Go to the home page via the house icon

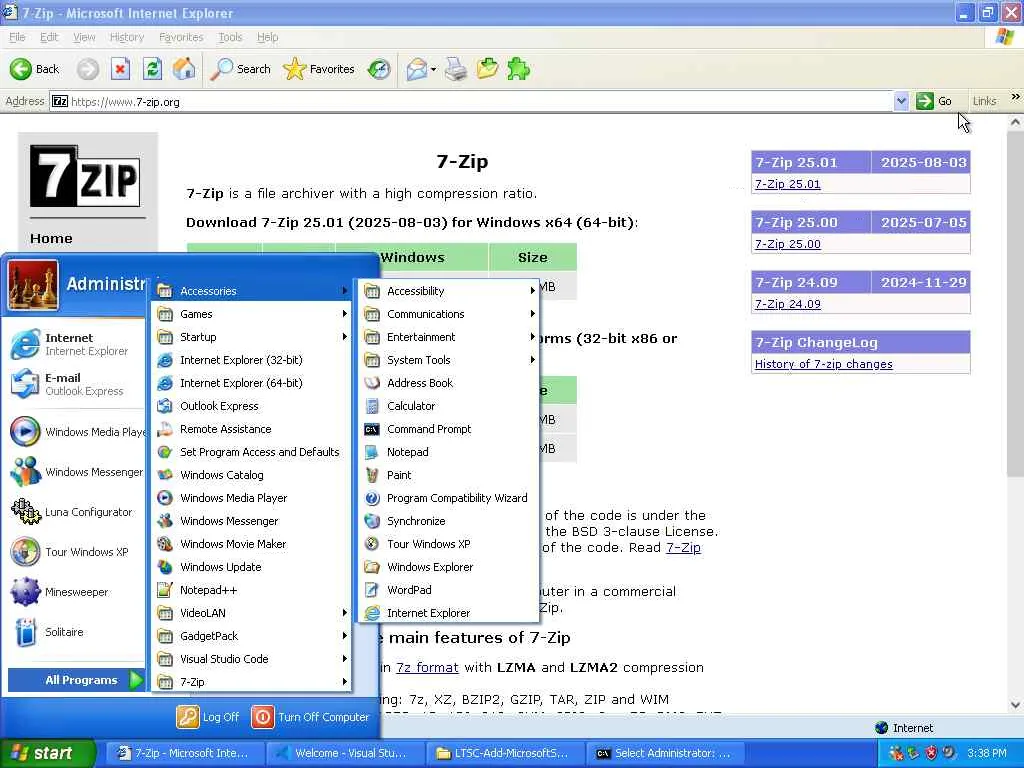pos(184,69)
